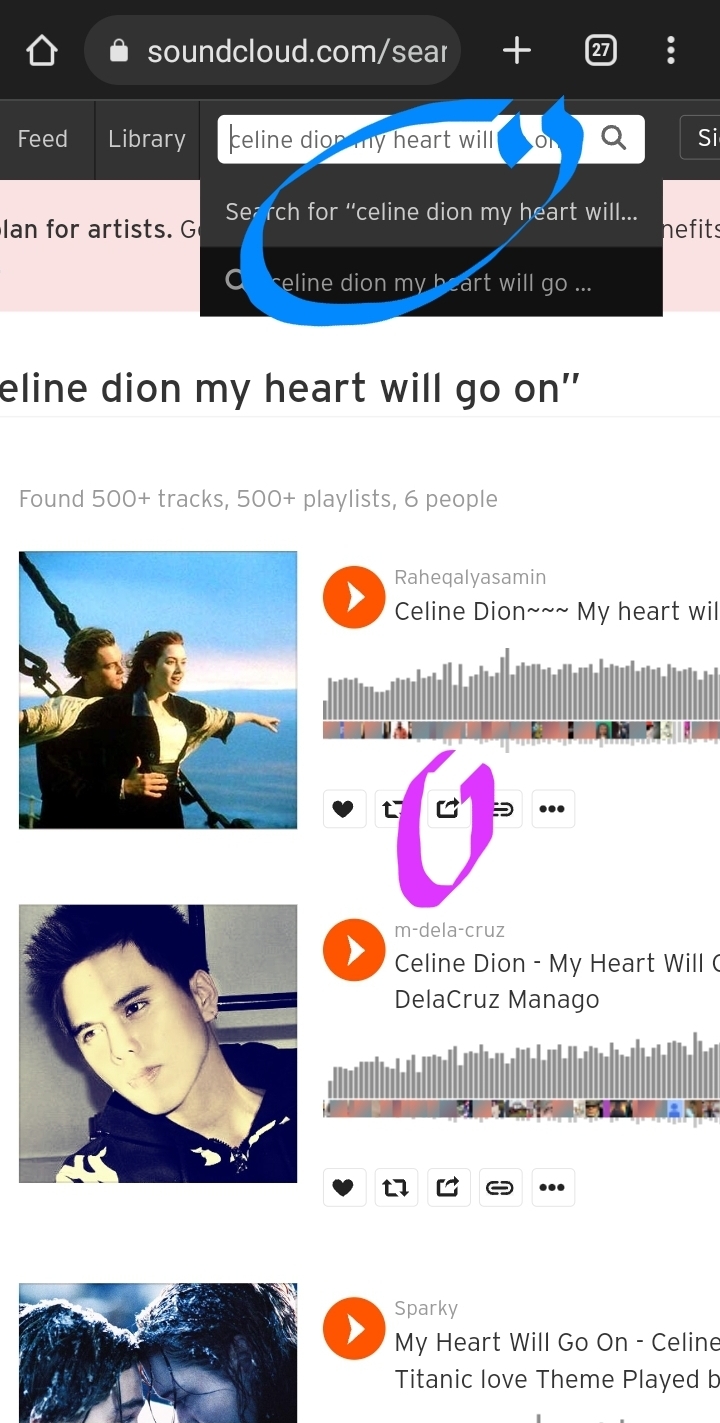Like the Raheqalyasamin track with the heart icon
This screenshot has height=1423, width=720.
[343, 809]
